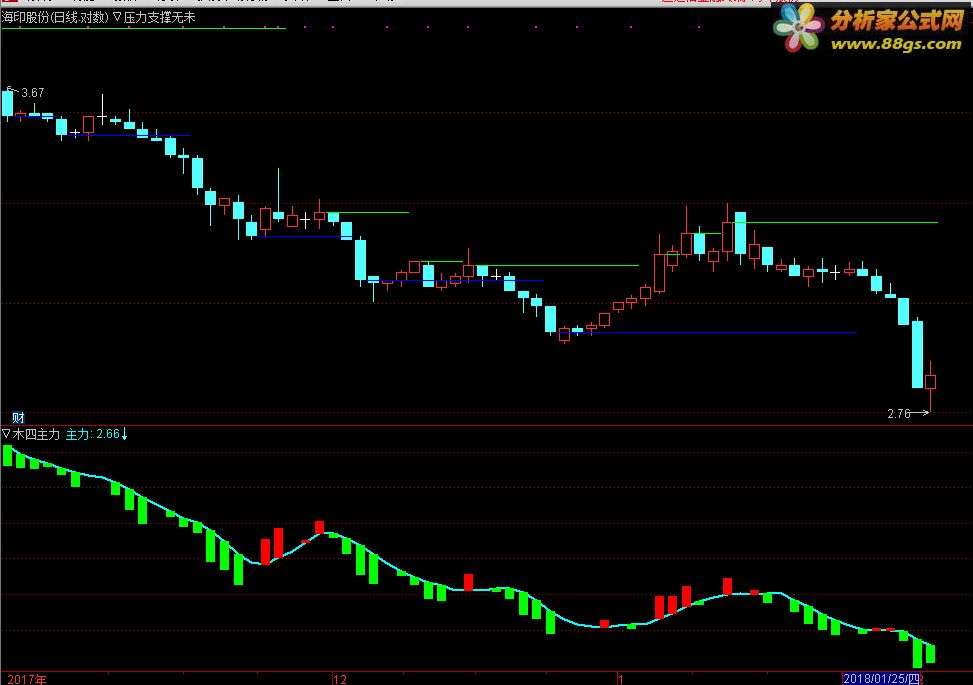
Task: Click the 海印股份(日线,对数) chart title
Action: click(x=55, y=17)
